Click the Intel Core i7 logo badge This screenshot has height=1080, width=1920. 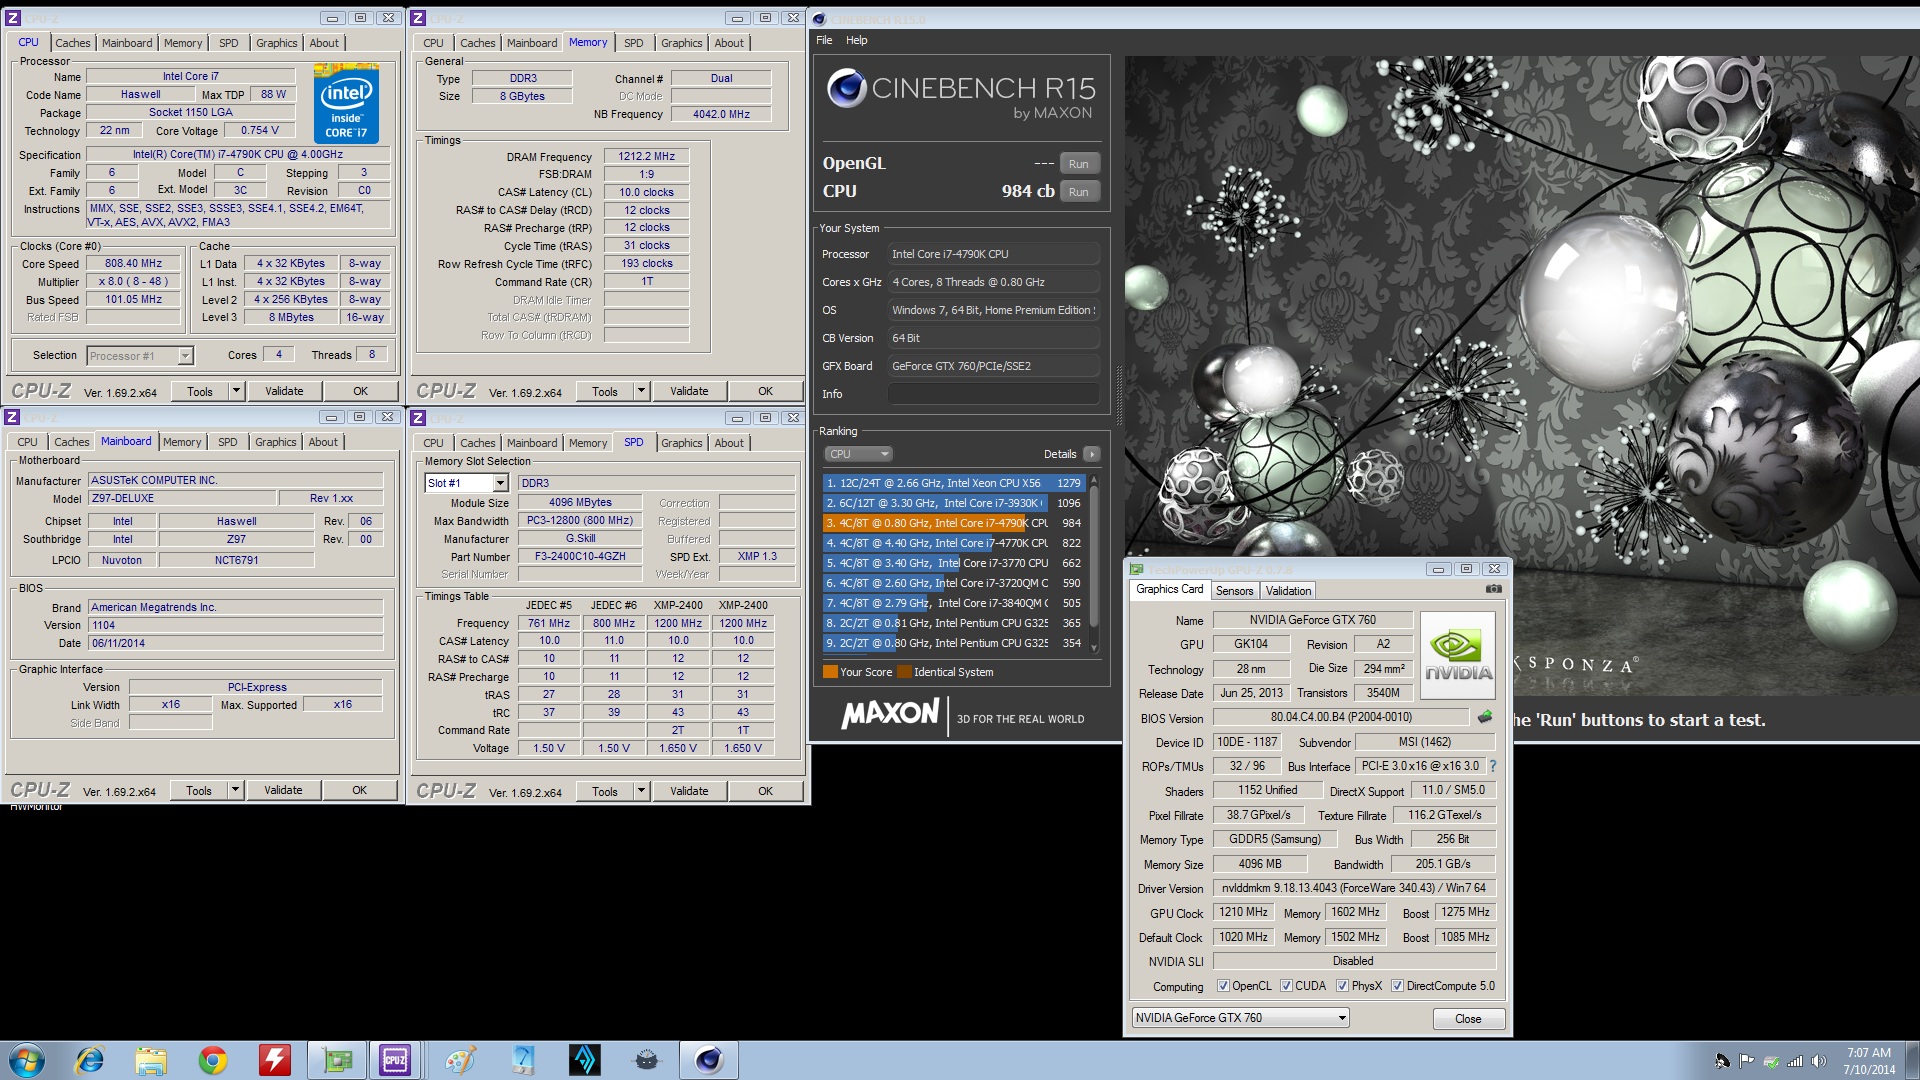point(346,103)
